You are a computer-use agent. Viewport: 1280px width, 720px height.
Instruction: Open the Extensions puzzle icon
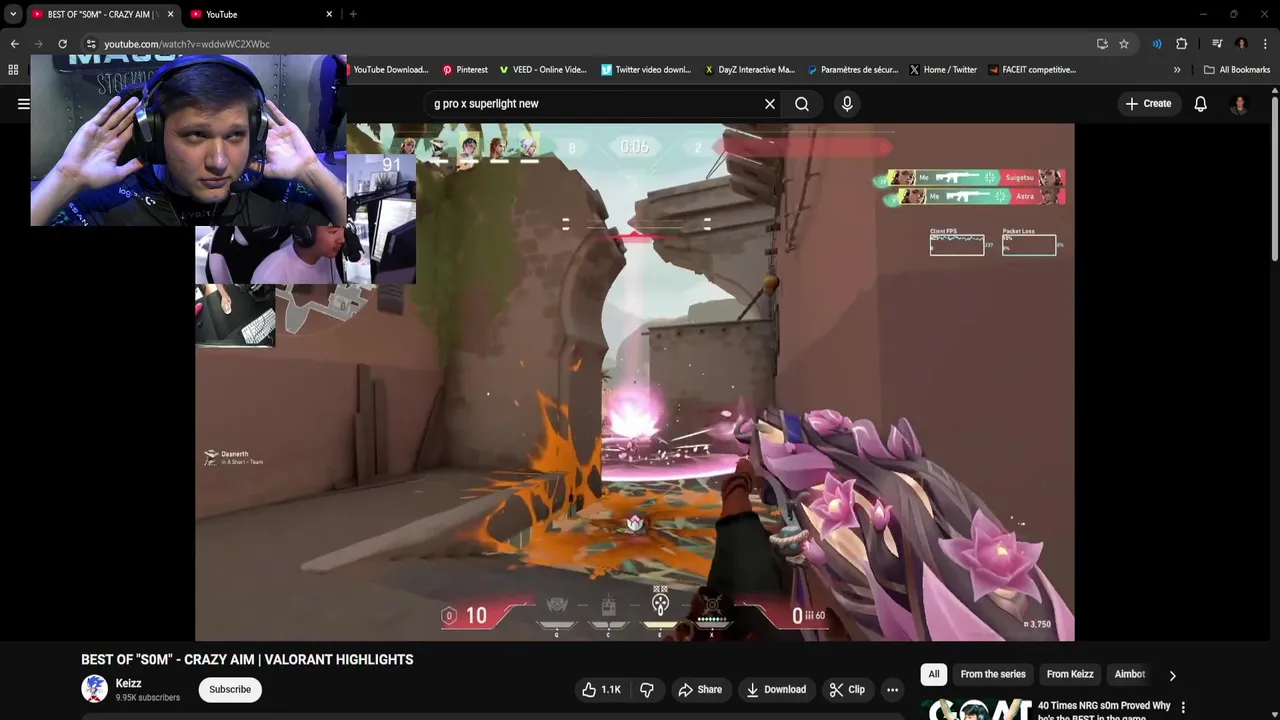click(1181, 44)
